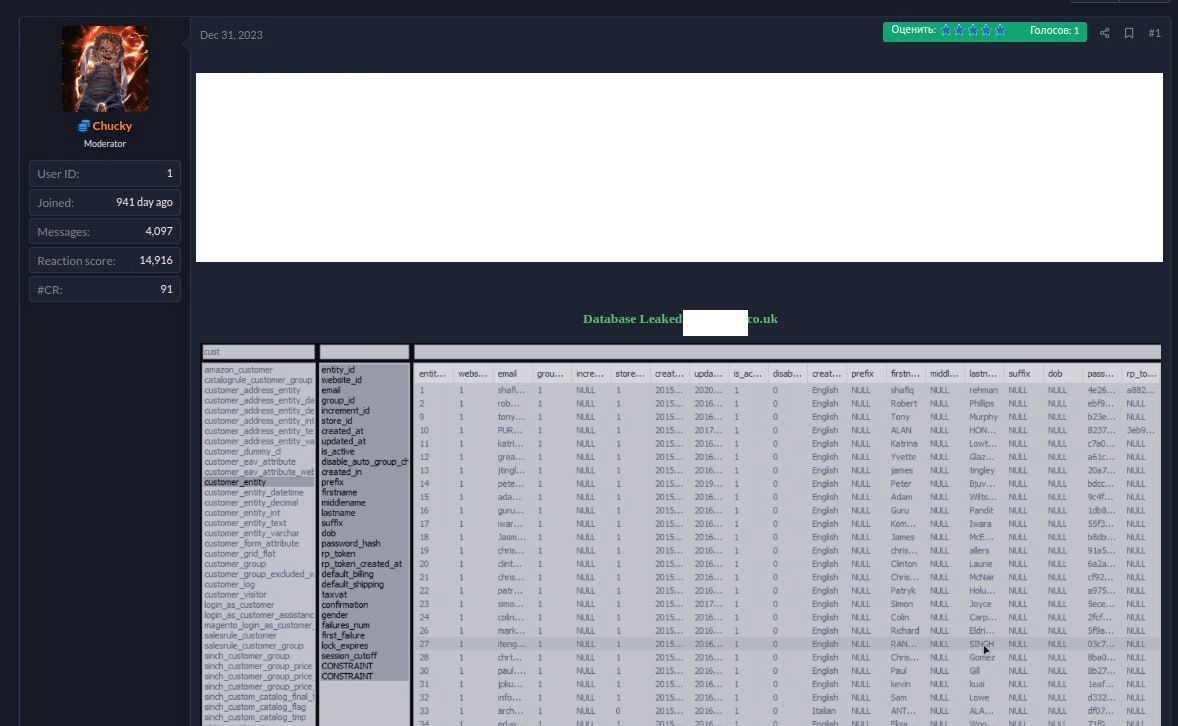Click the Messages count 4,097
This screenshot has width=1178, height=726.
point(160,231)
